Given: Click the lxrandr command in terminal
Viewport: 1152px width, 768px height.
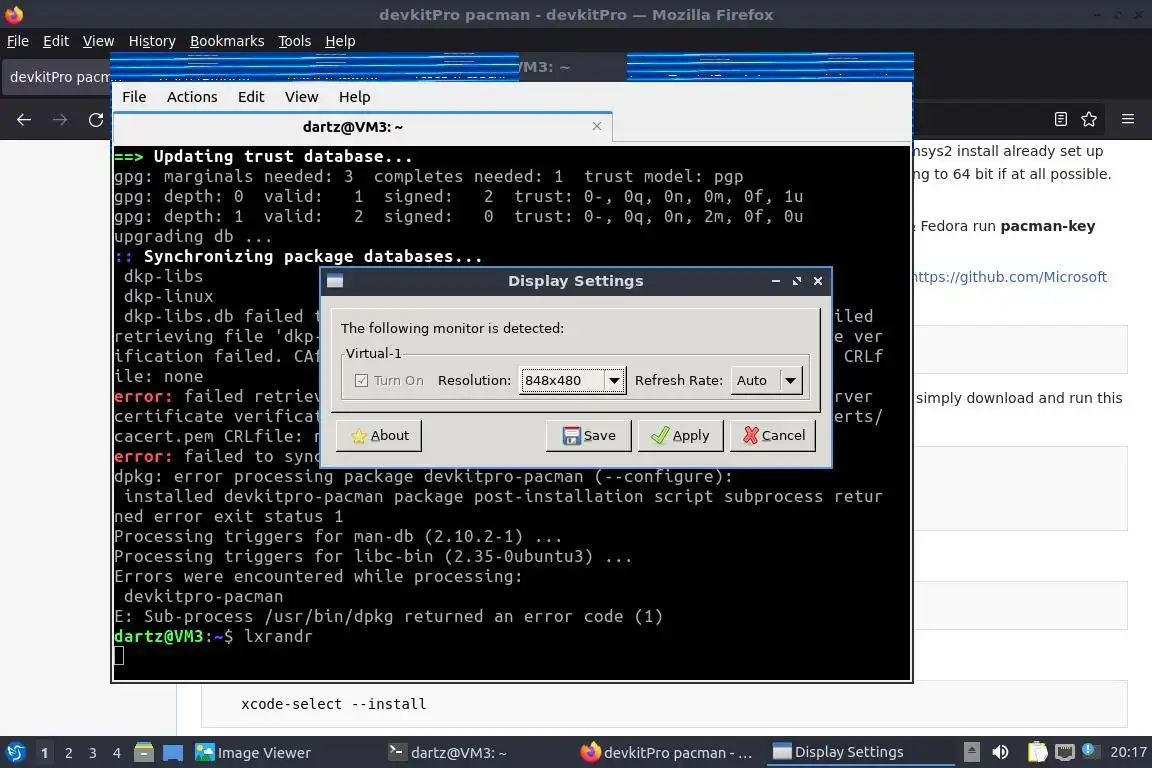Looking at the screenshot, I should 278,636.
